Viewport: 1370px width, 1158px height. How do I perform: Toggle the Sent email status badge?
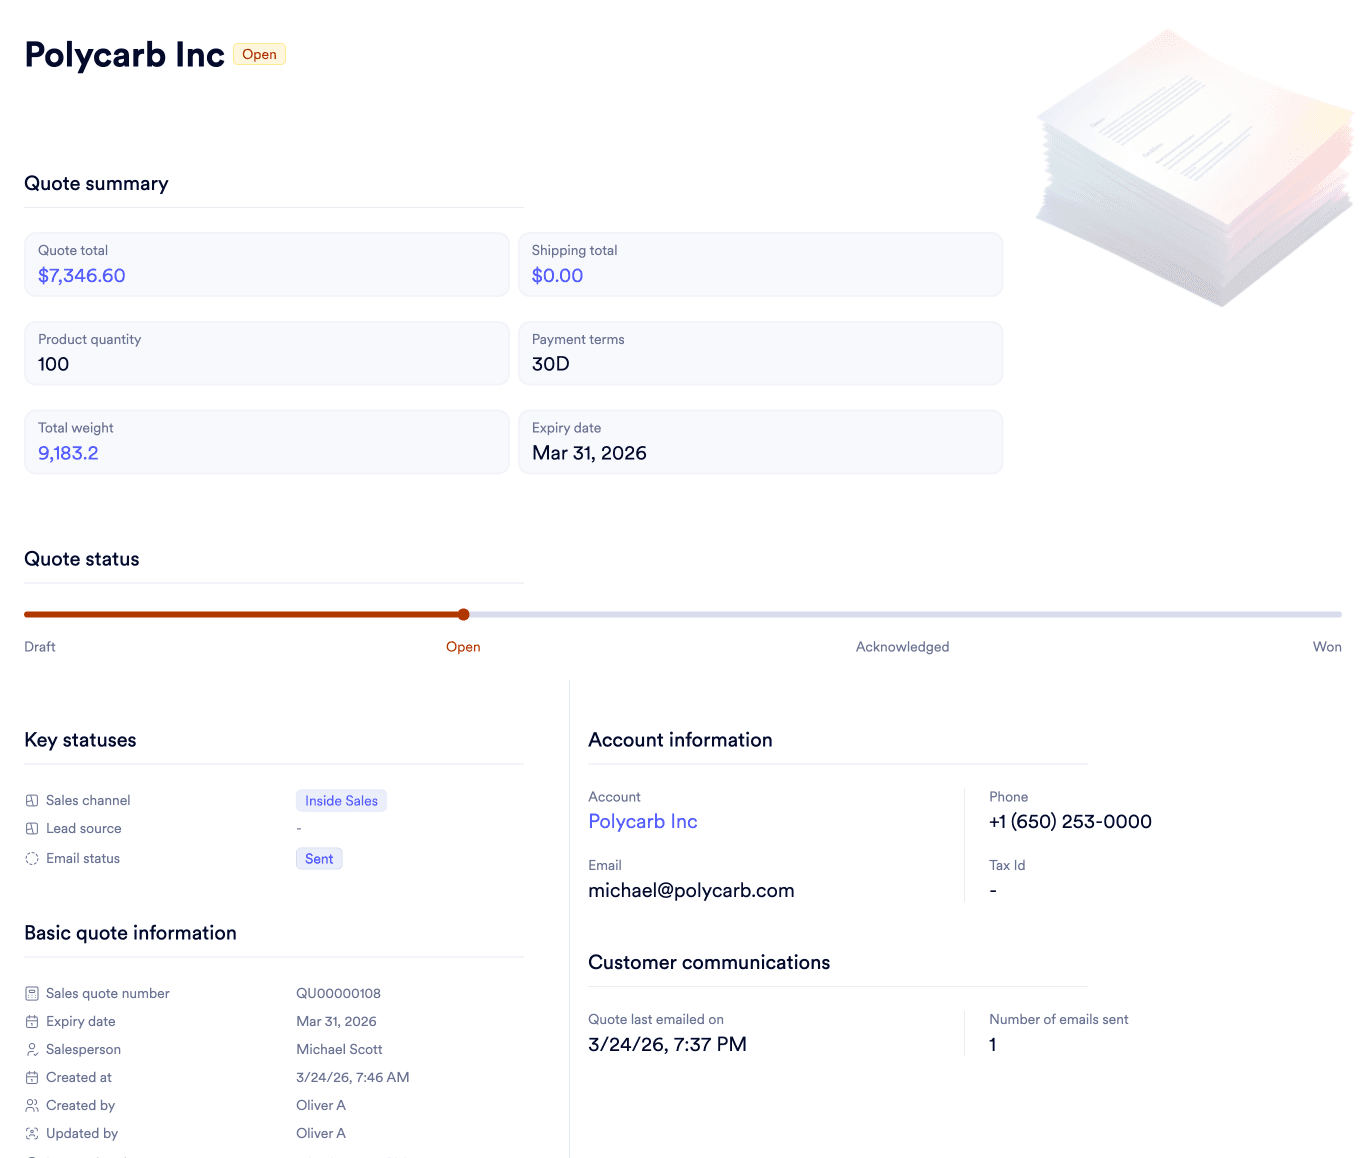pos(319,858)
